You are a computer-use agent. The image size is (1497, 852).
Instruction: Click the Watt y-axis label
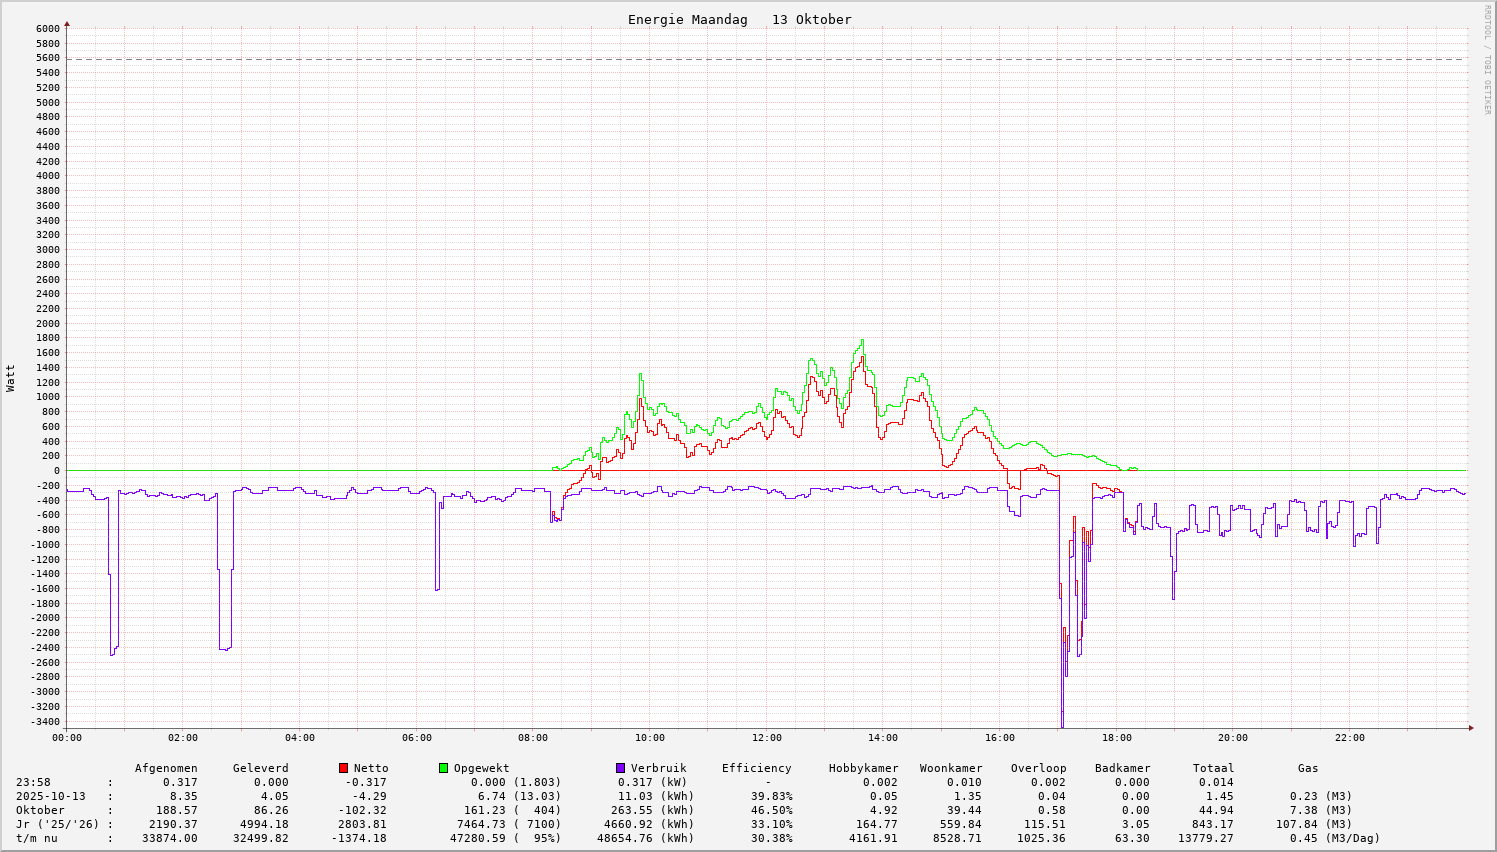pyautogui.click(x=11, y=378)
